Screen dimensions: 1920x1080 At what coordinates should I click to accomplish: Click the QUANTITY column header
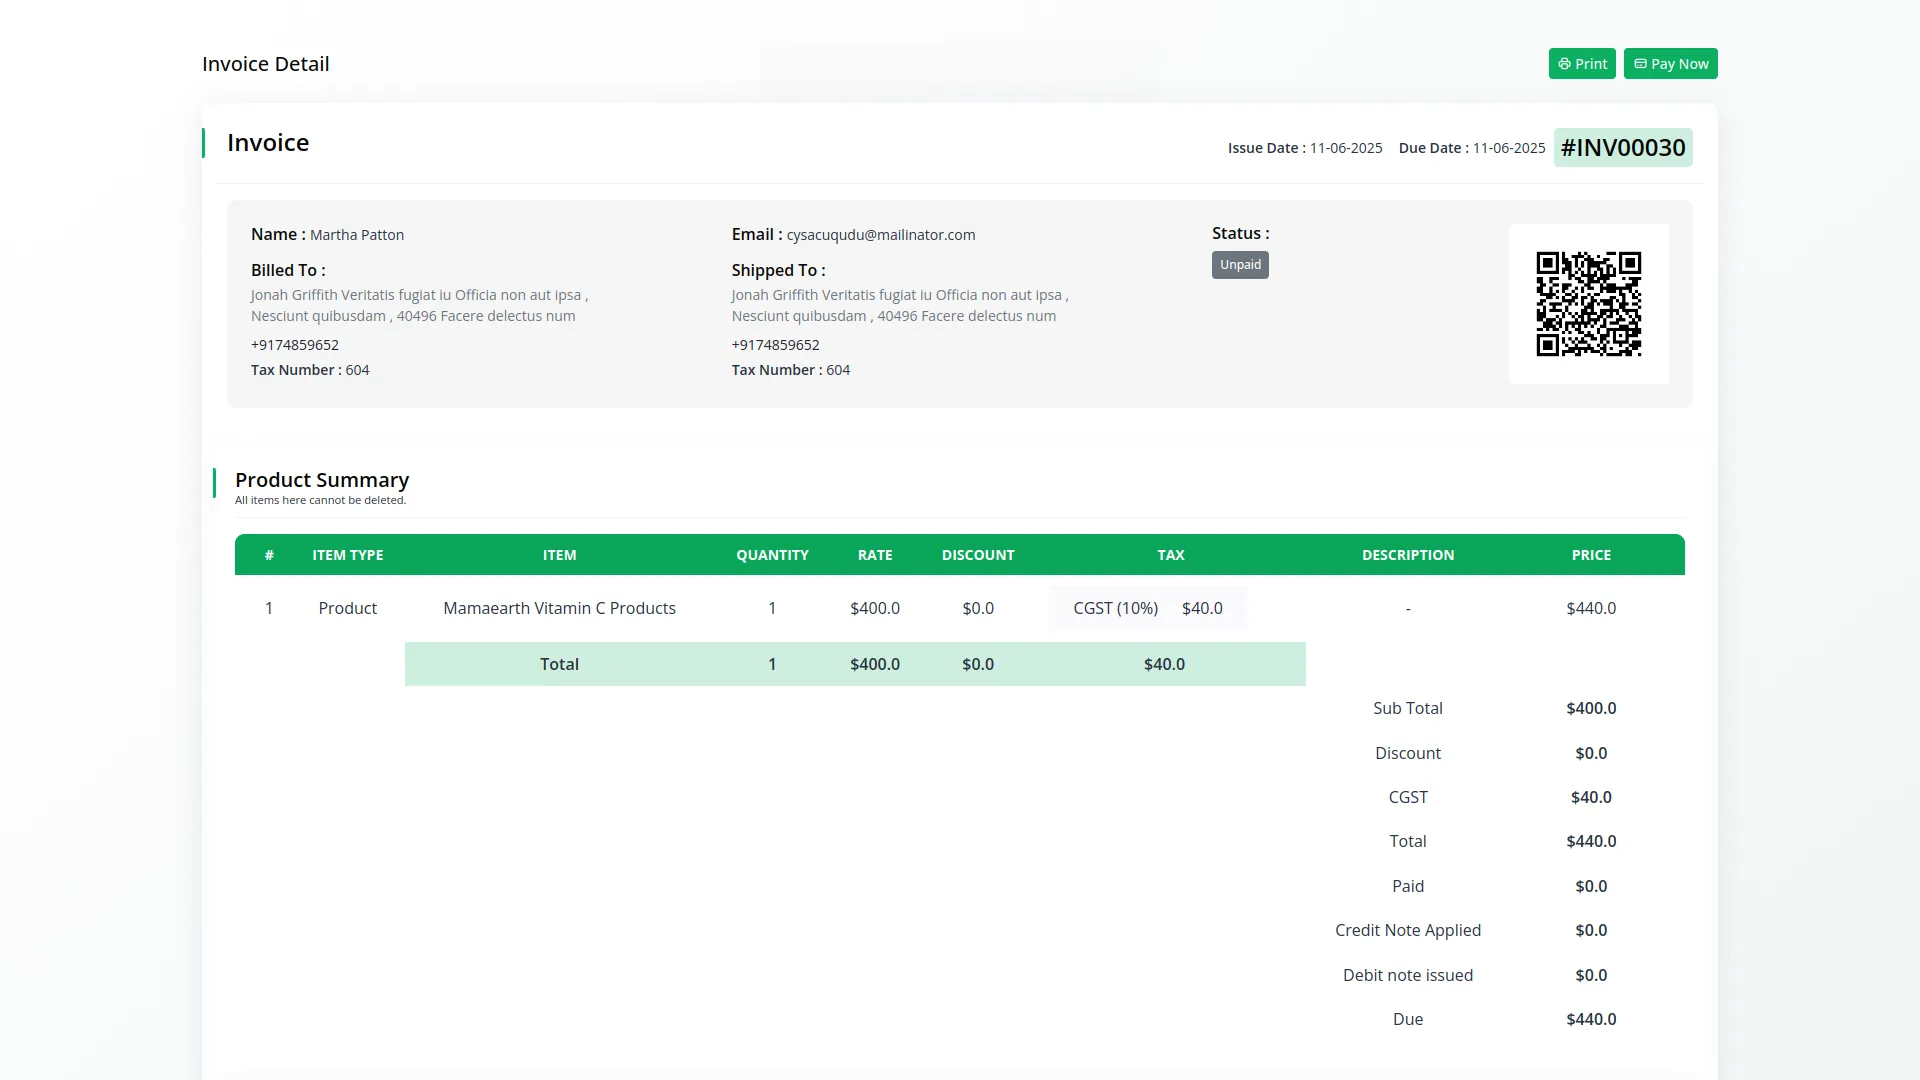click(772, 555)
